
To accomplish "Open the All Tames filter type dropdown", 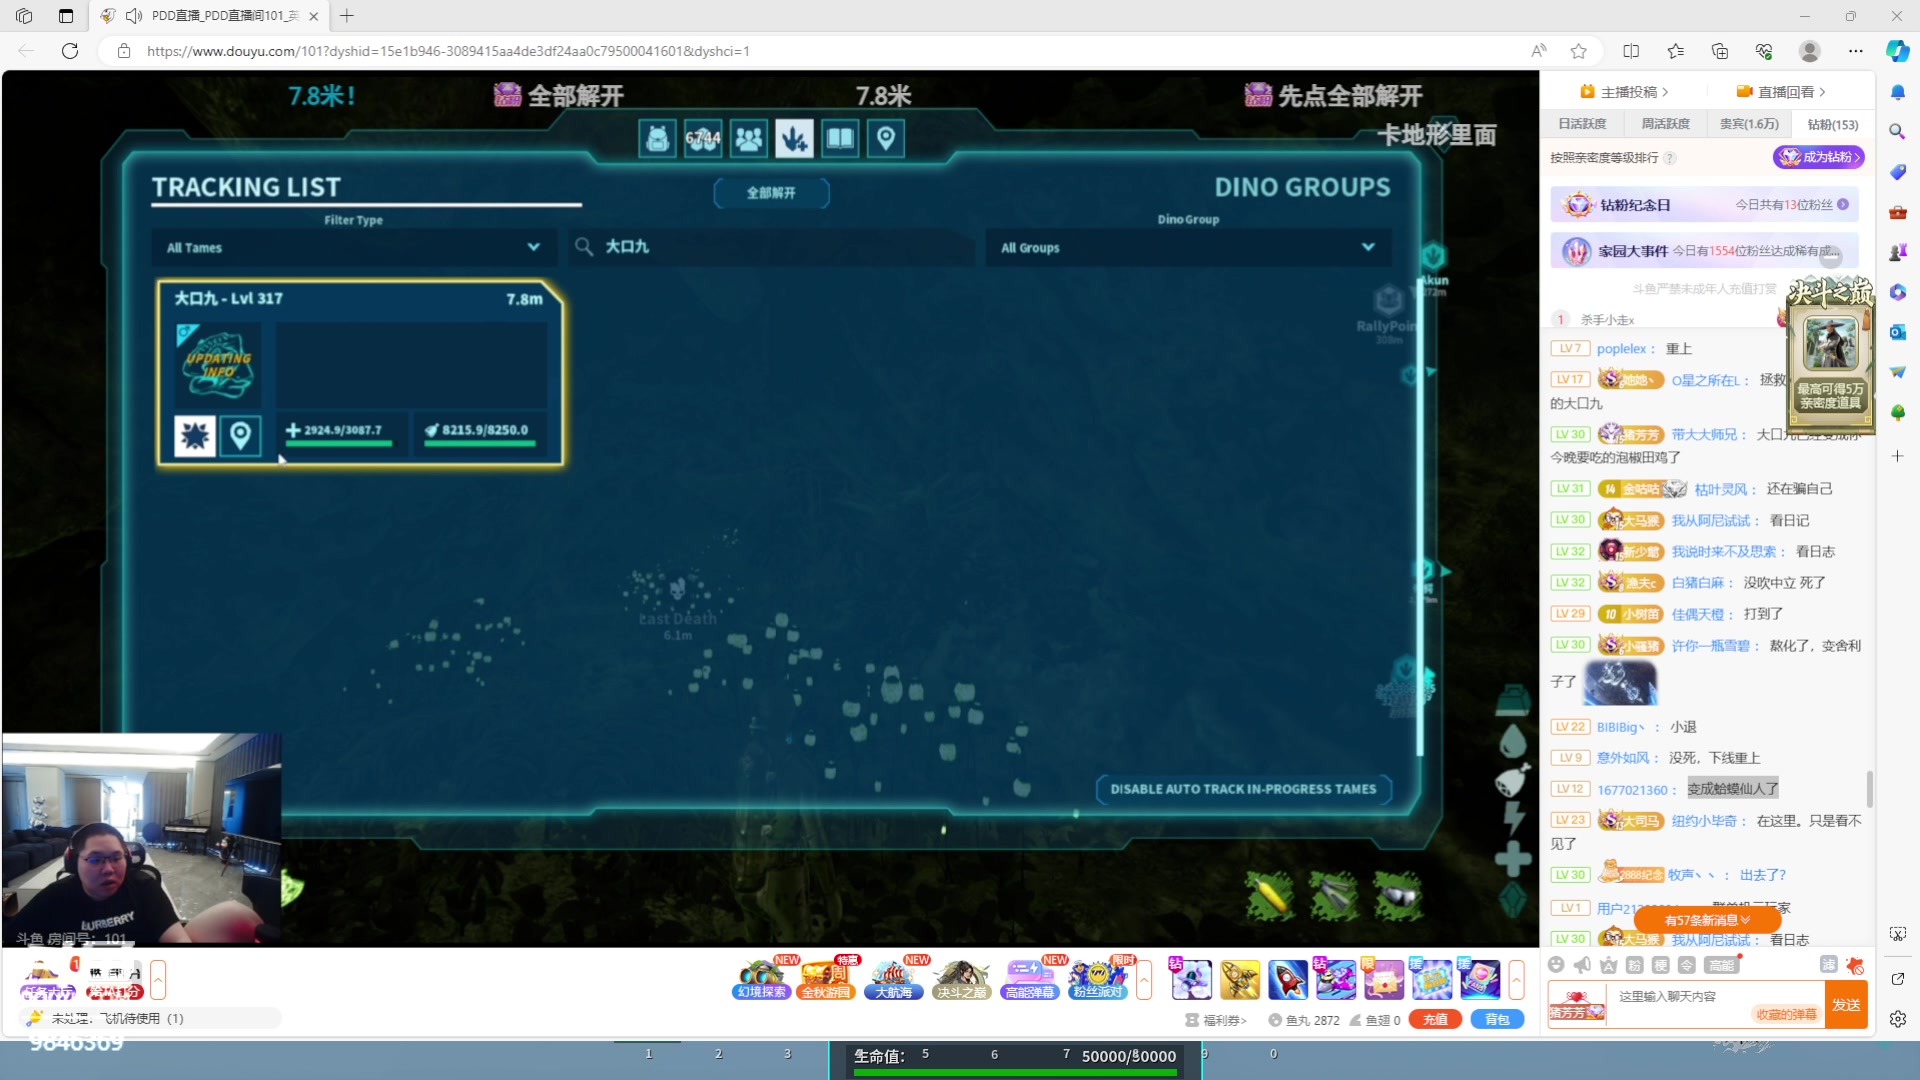I will click(353, 247).
